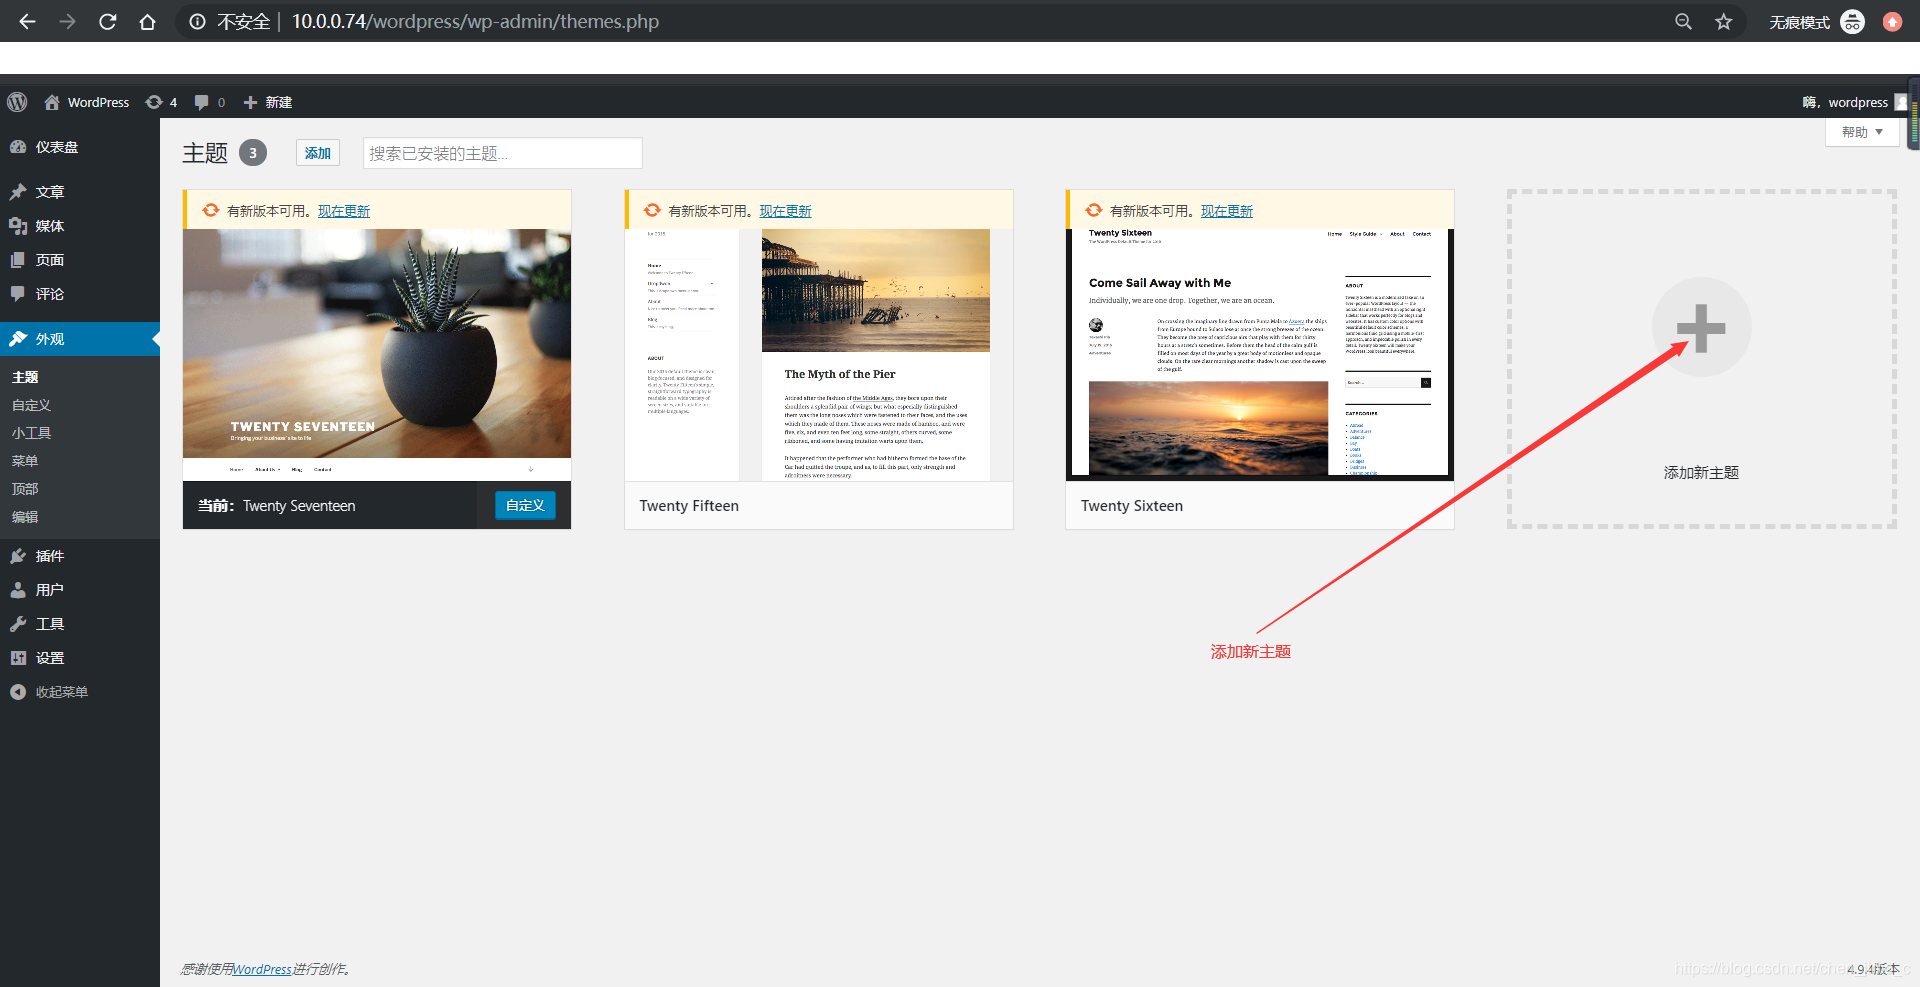This screenshot has width=1920, height=987.
Task: Open 小工具 widgets submenu
Action: pos(31,433)
